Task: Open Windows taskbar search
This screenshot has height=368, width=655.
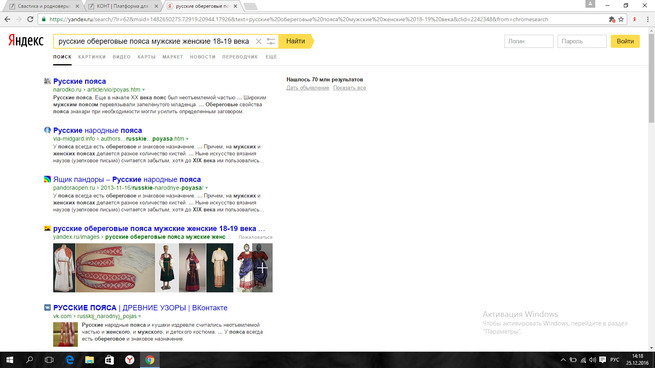Action: point(29,360)
